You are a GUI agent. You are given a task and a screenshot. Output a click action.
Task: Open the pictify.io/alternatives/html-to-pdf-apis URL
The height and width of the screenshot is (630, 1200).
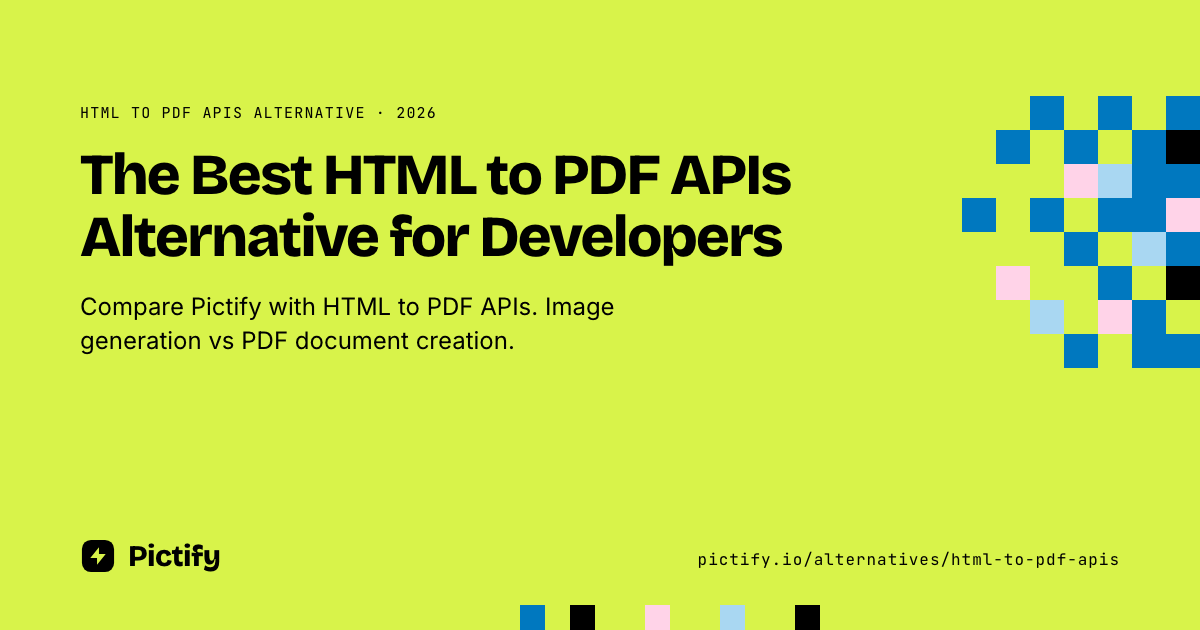click(x=908, y=559)
